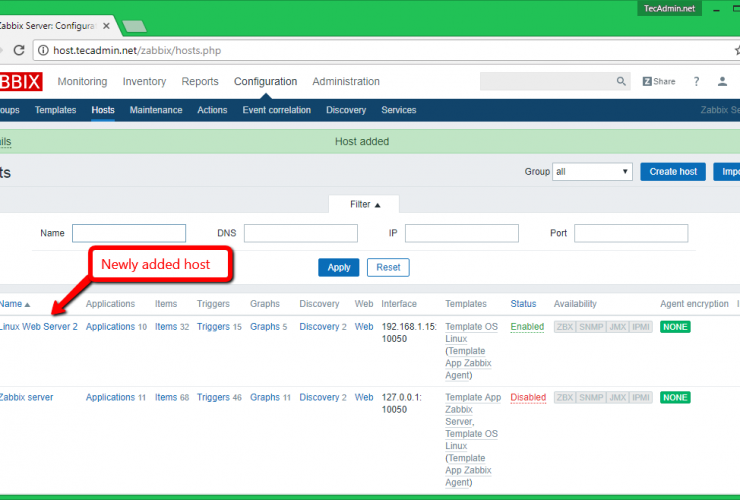Image resolution: width=740 pixels, height=500 pixels.
Task: Switch to the Templates submenu
Action: [x=55, y=110]
